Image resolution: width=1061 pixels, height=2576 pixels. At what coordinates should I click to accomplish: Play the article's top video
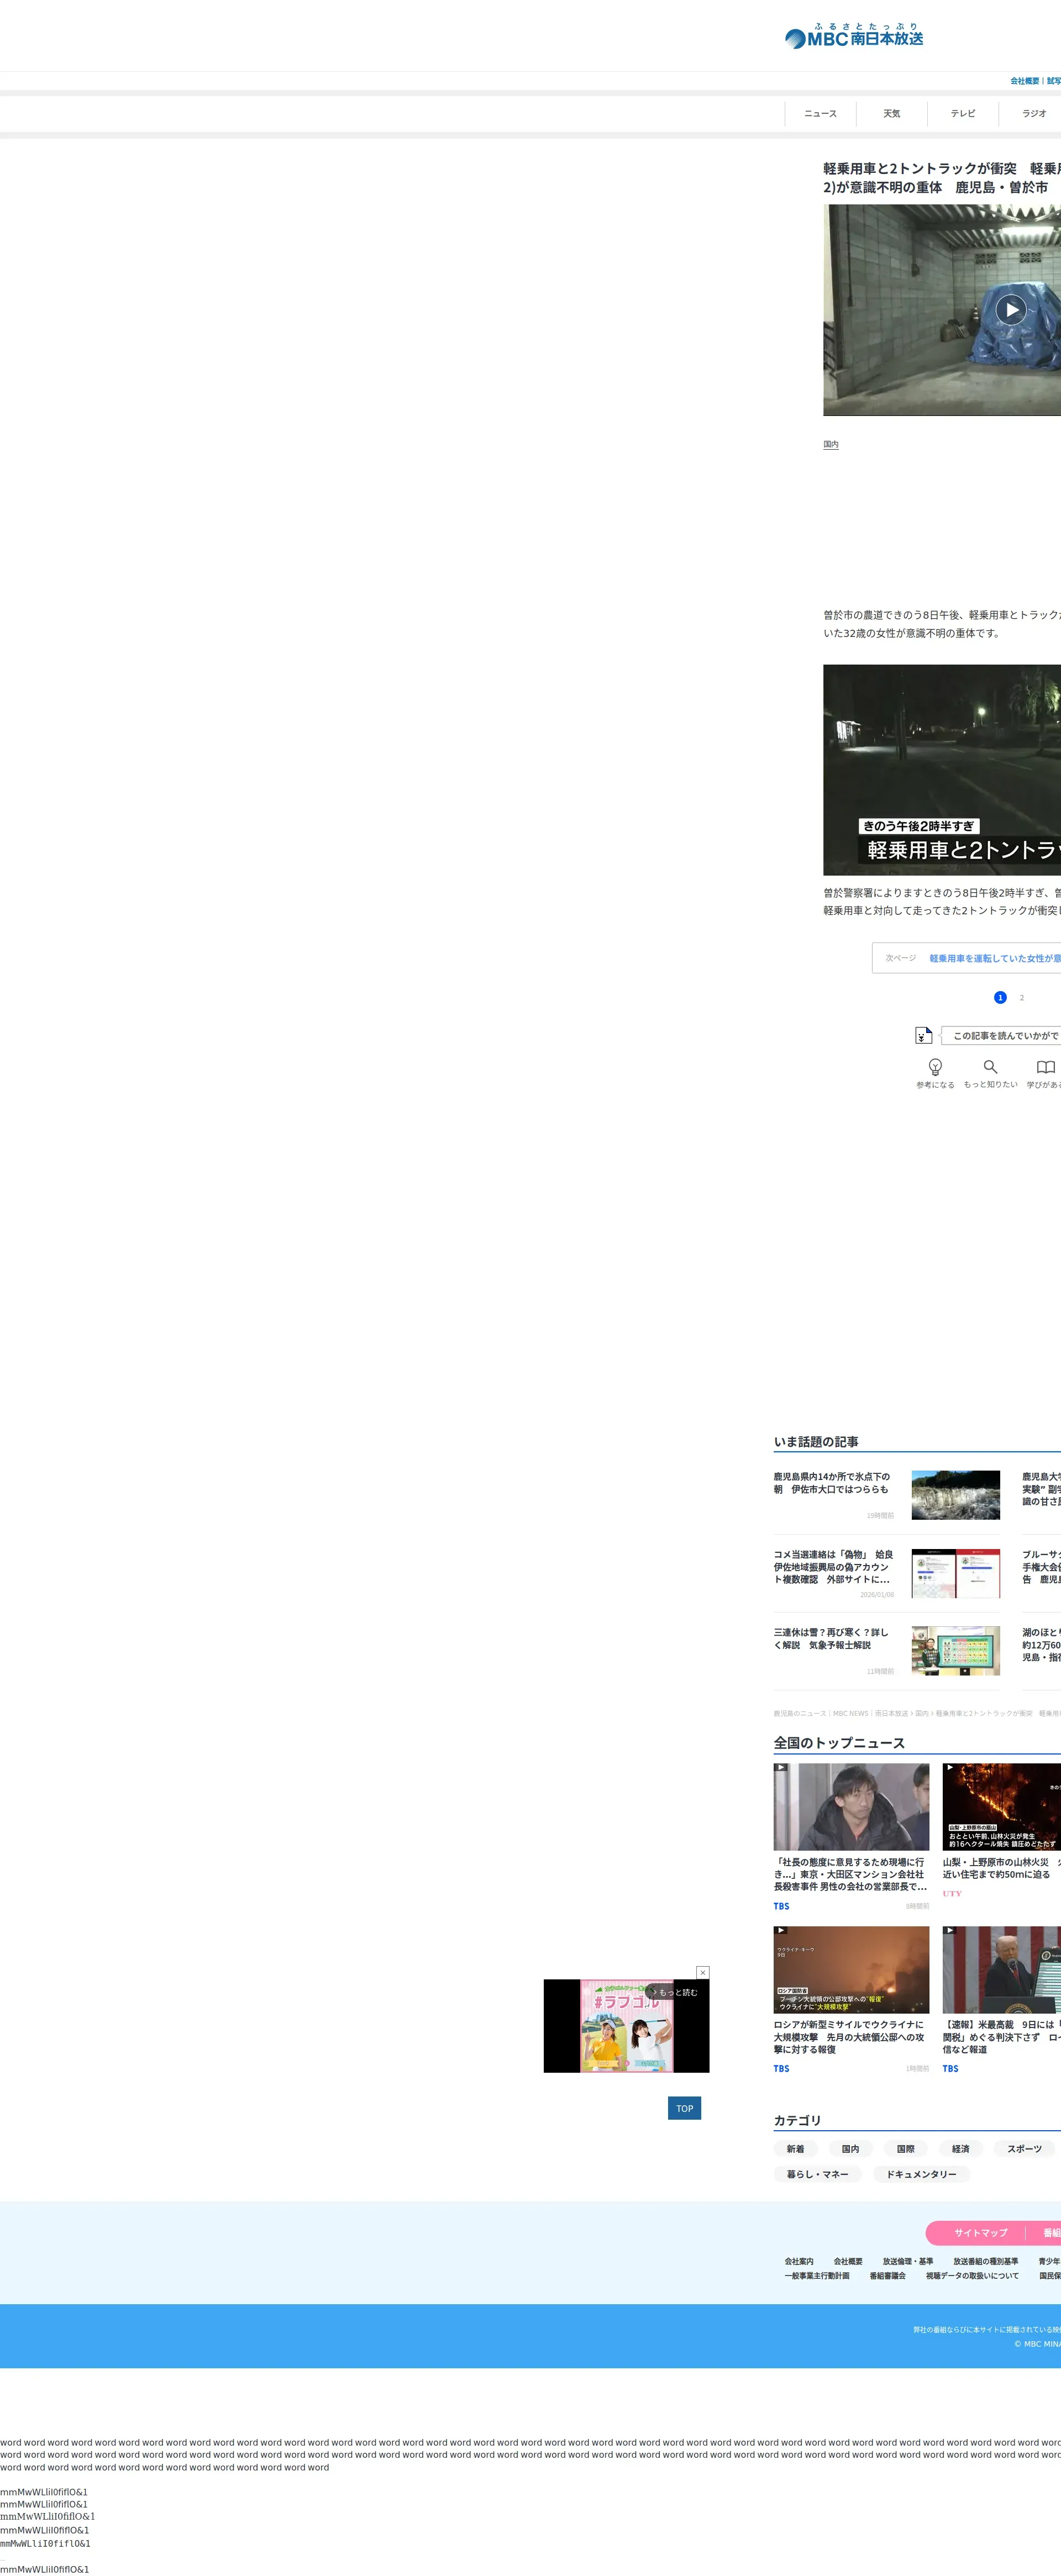1011,309
